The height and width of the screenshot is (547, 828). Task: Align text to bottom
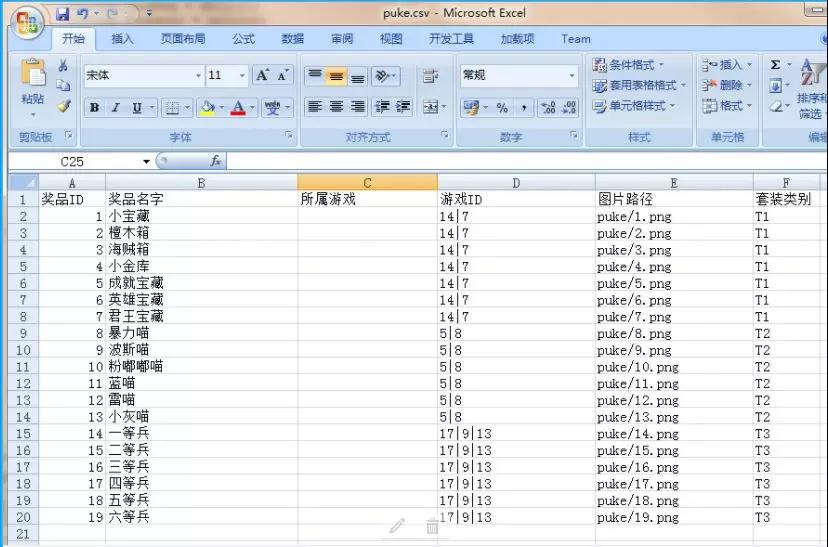pyautogui.click(x=357, y=76)
